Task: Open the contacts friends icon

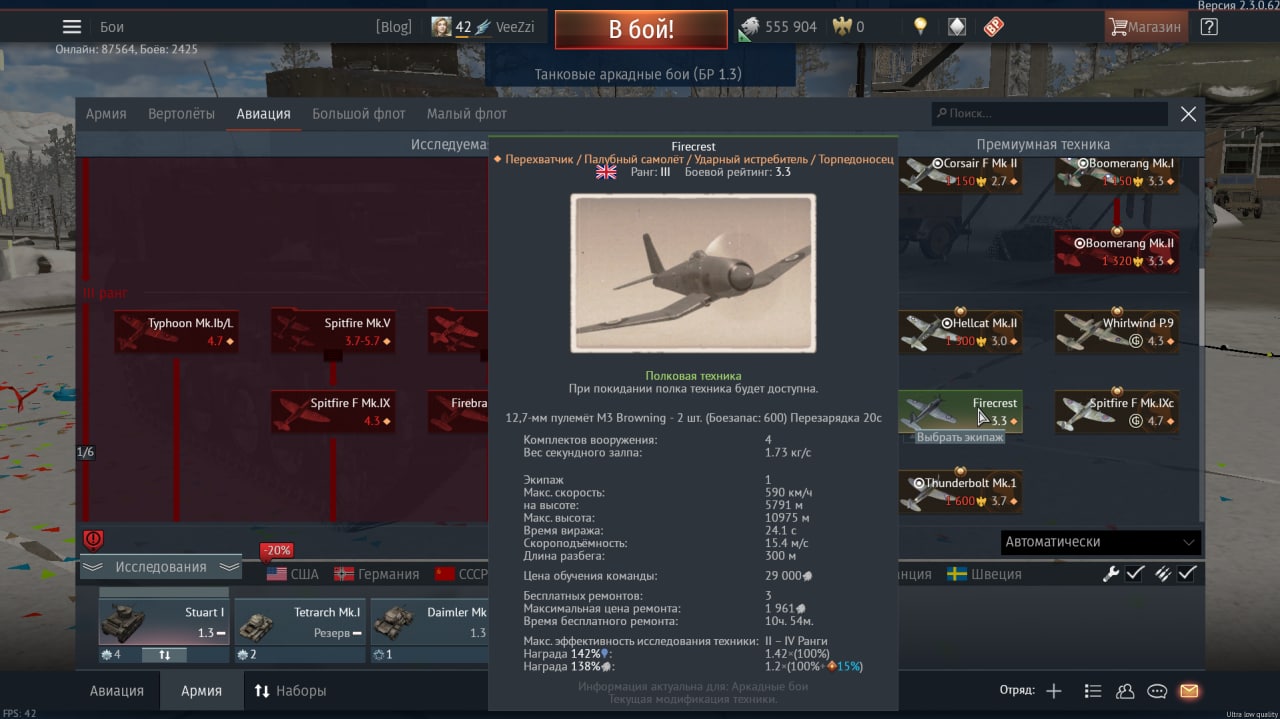Action: pos(1125,690)
